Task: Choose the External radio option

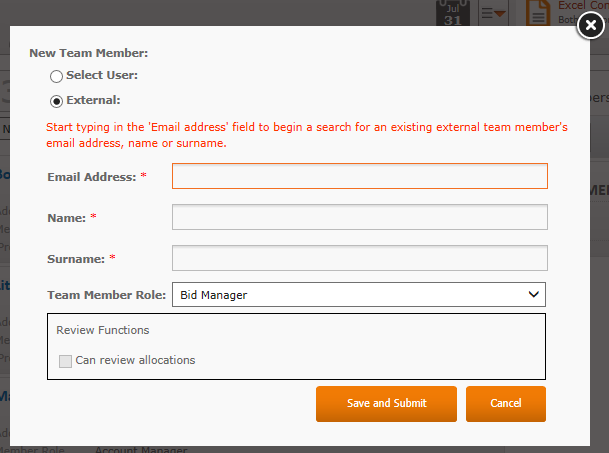Action: pos(56,101)
